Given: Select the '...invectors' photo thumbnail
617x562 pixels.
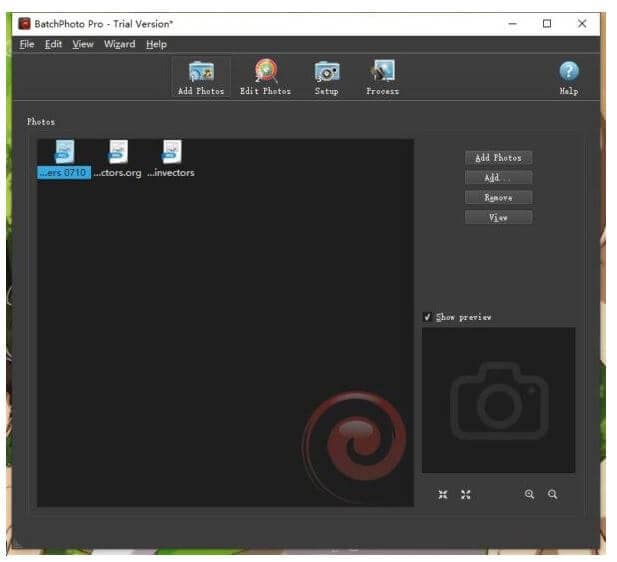Looking at the screenshot, I should click(172, 160).
